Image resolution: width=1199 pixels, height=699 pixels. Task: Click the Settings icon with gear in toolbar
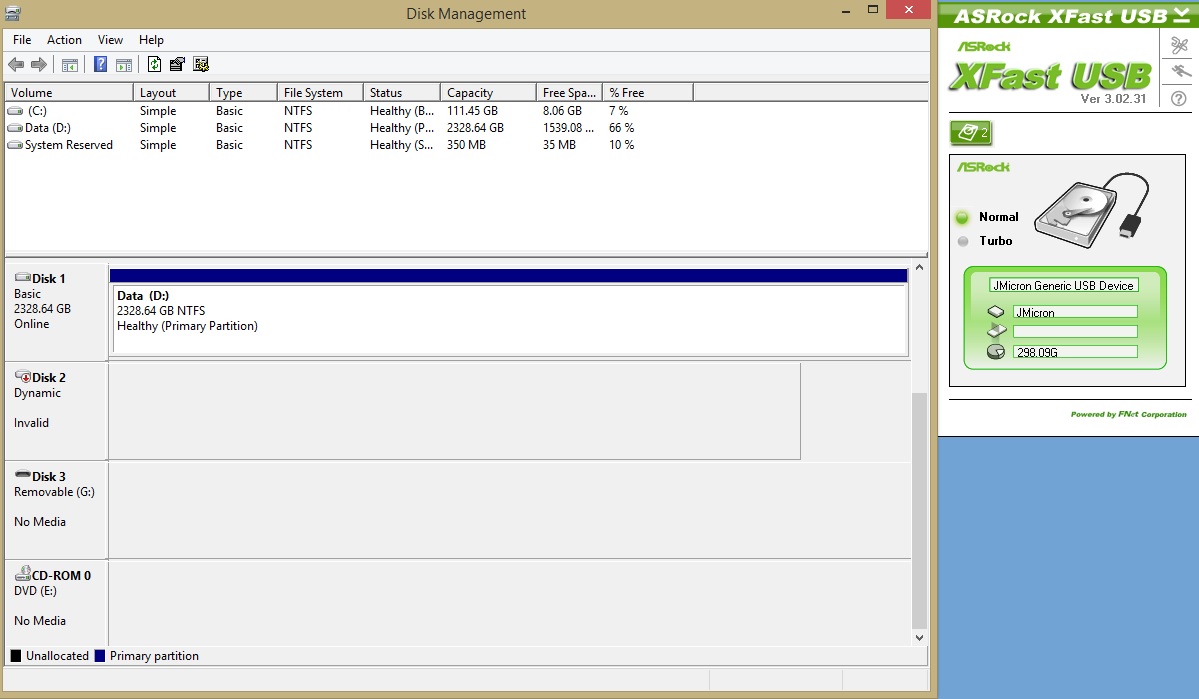pyautogui.click(x=201, y=64)
